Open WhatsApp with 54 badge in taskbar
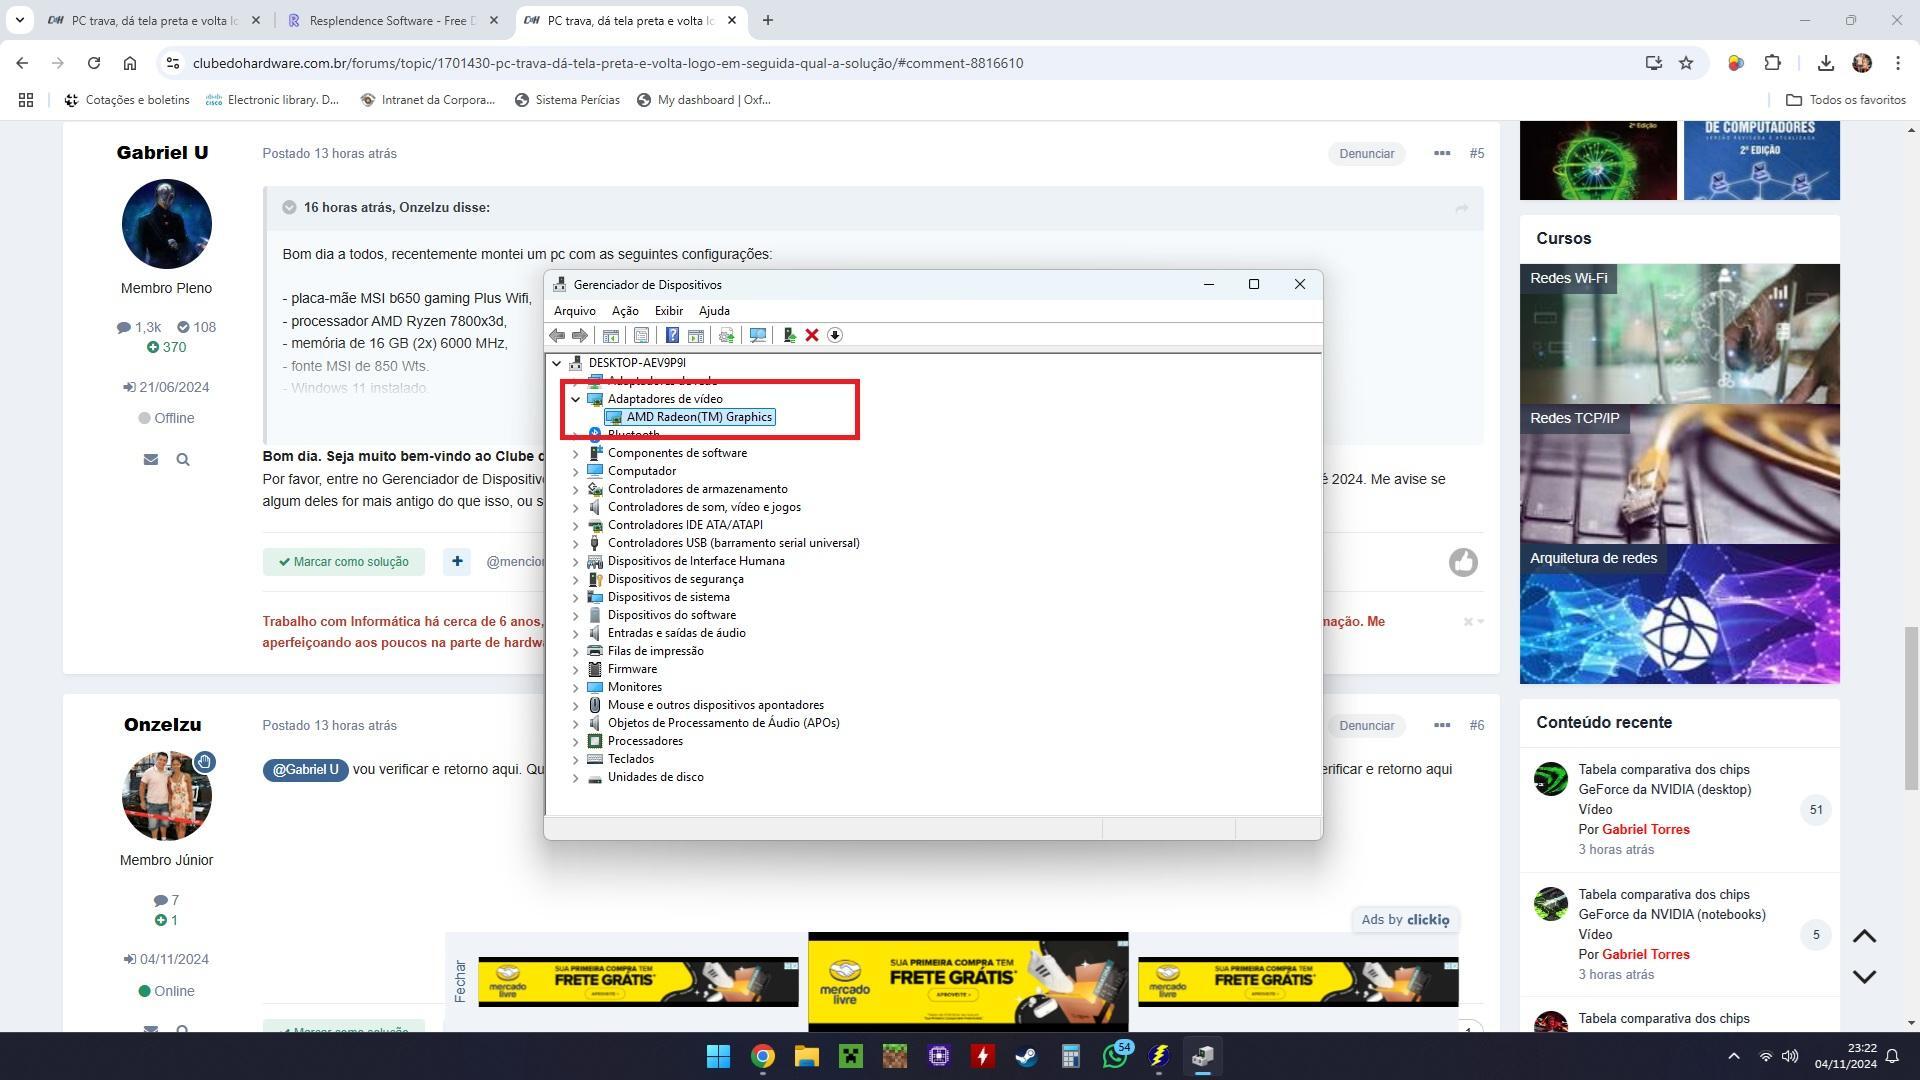This screenshot has width=1920, height=1080. 1115,1056
